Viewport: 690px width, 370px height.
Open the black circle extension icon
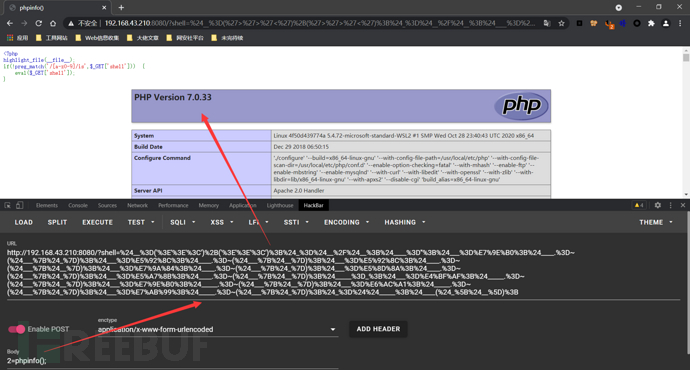click(x=637, y=23)
